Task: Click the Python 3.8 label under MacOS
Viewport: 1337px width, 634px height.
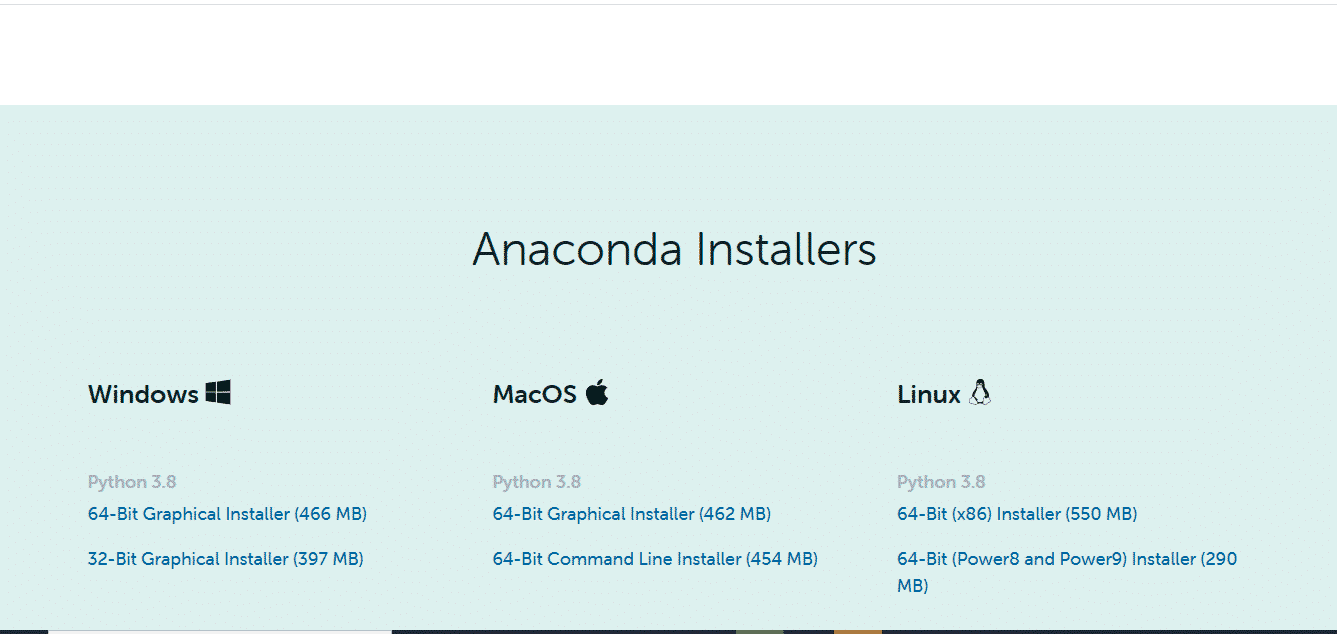Action: (x=537, y=481)
